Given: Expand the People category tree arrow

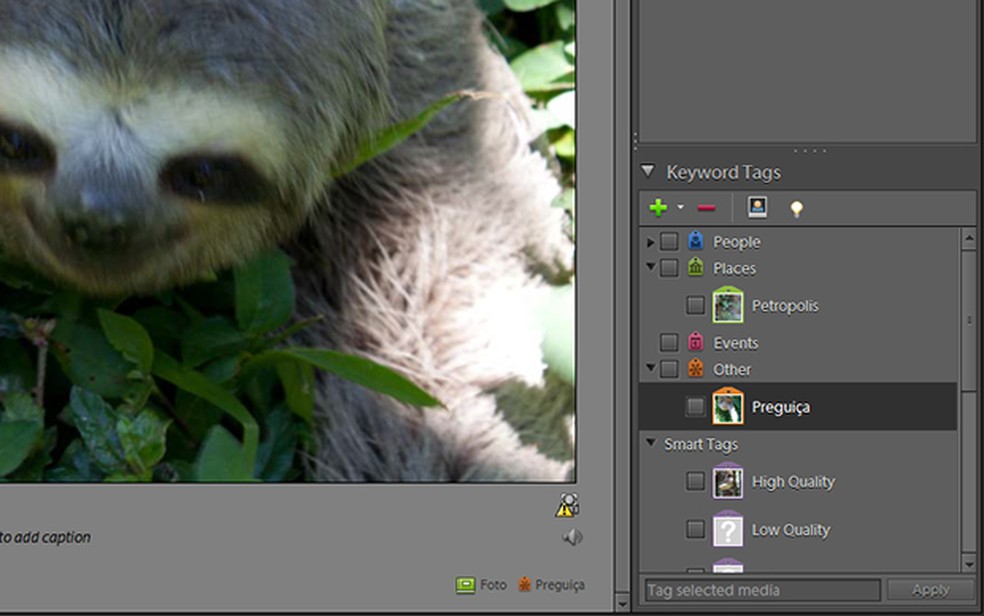Looking at the screenshot, I should pos(651,242).
